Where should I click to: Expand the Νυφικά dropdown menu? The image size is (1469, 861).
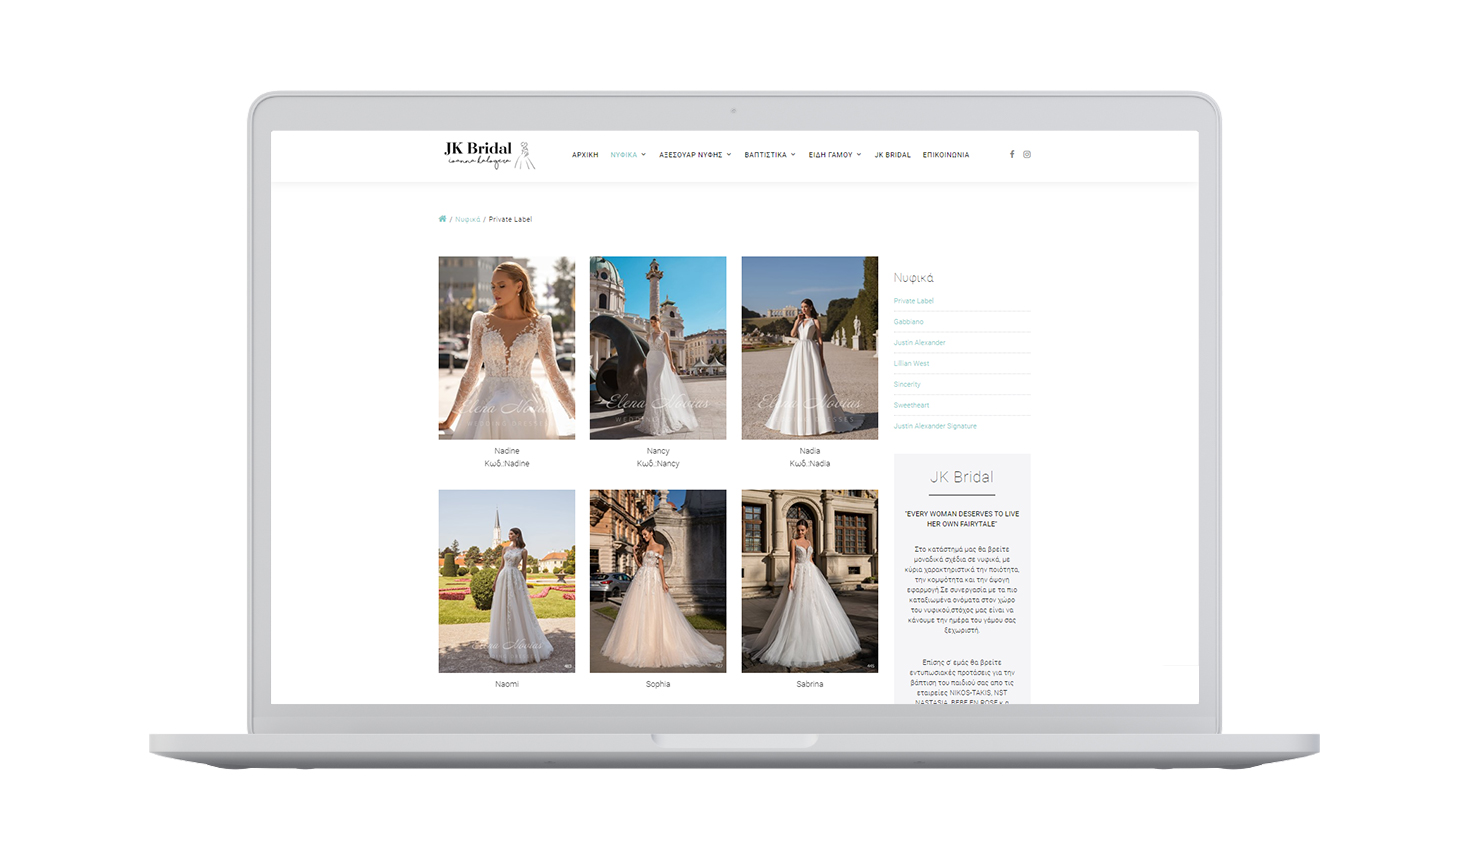[x=628, y=155]
